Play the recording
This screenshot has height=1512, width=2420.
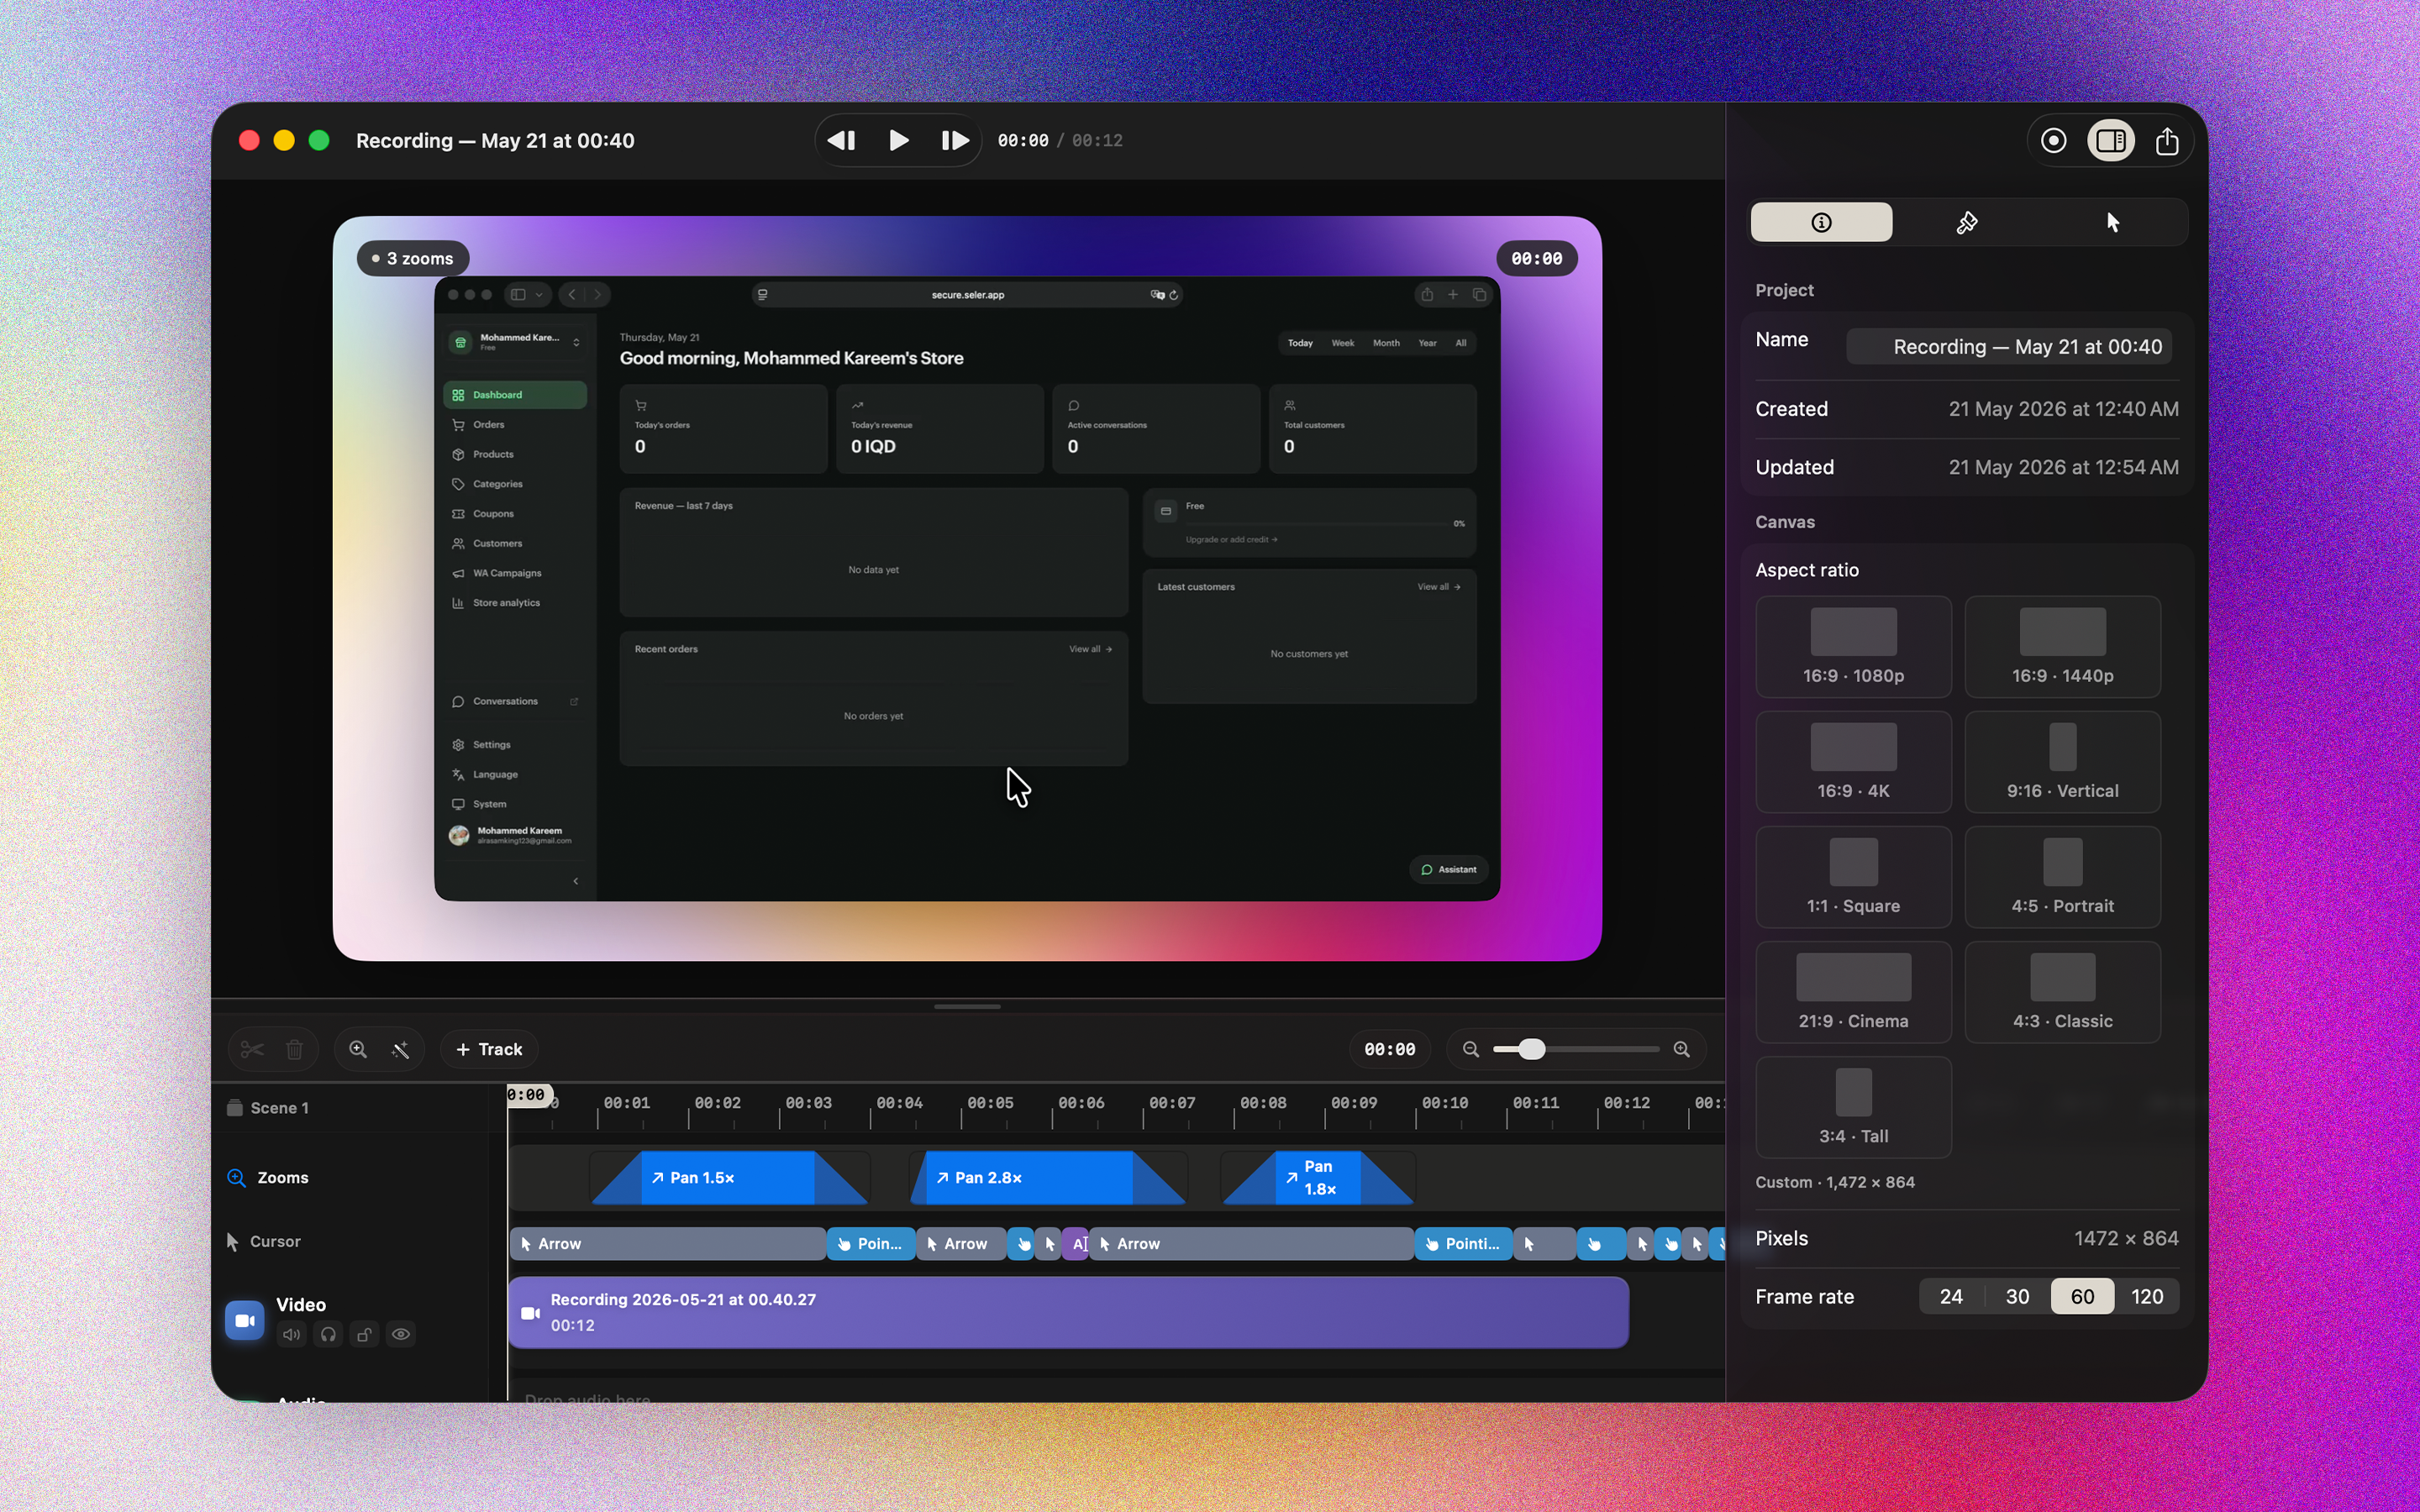(x=898, y=141)
